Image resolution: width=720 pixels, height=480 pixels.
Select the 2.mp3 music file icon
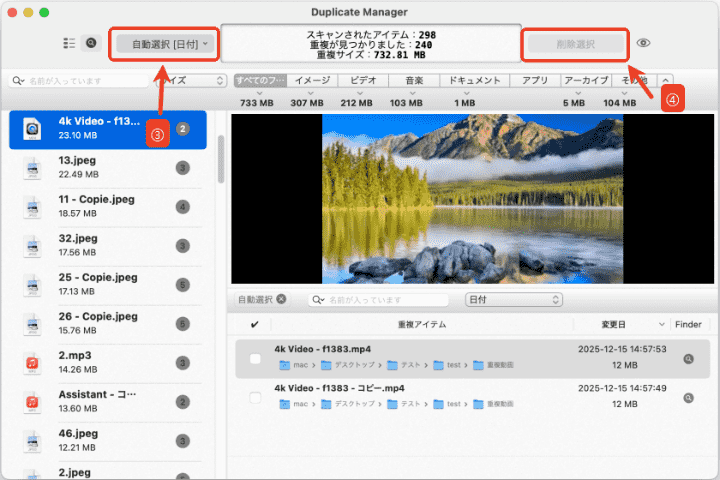coord(32,360)
